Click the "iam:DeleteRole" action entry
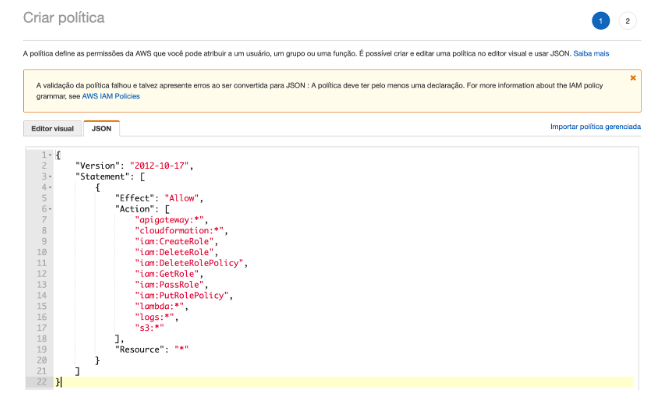 click(174, 252)
